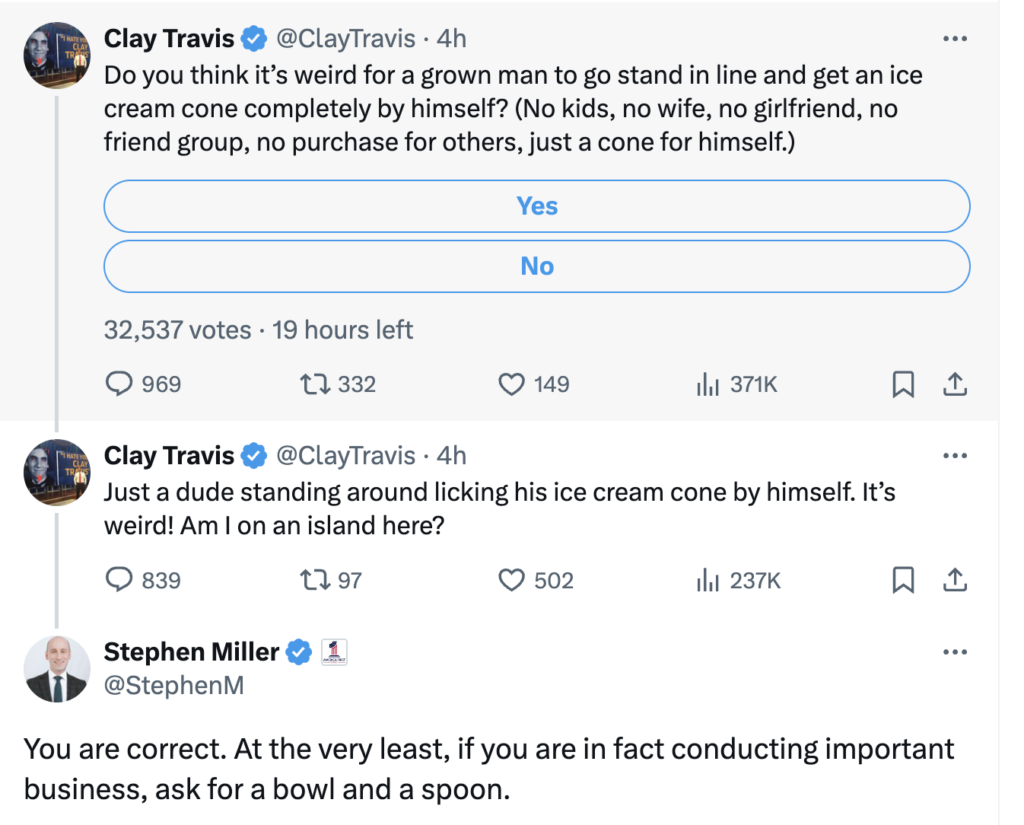
Task: Reply to the tweet with 839 replies
Action: pyautogui.click(x=120, y=580)
